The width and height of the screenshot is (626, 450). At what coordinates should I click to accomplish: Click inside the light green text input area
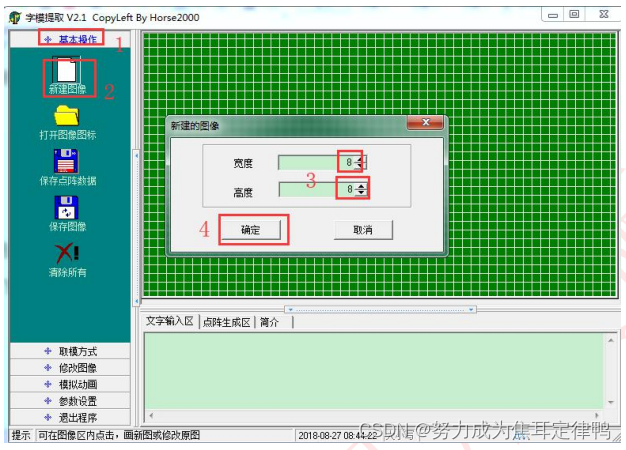(373, 371)
